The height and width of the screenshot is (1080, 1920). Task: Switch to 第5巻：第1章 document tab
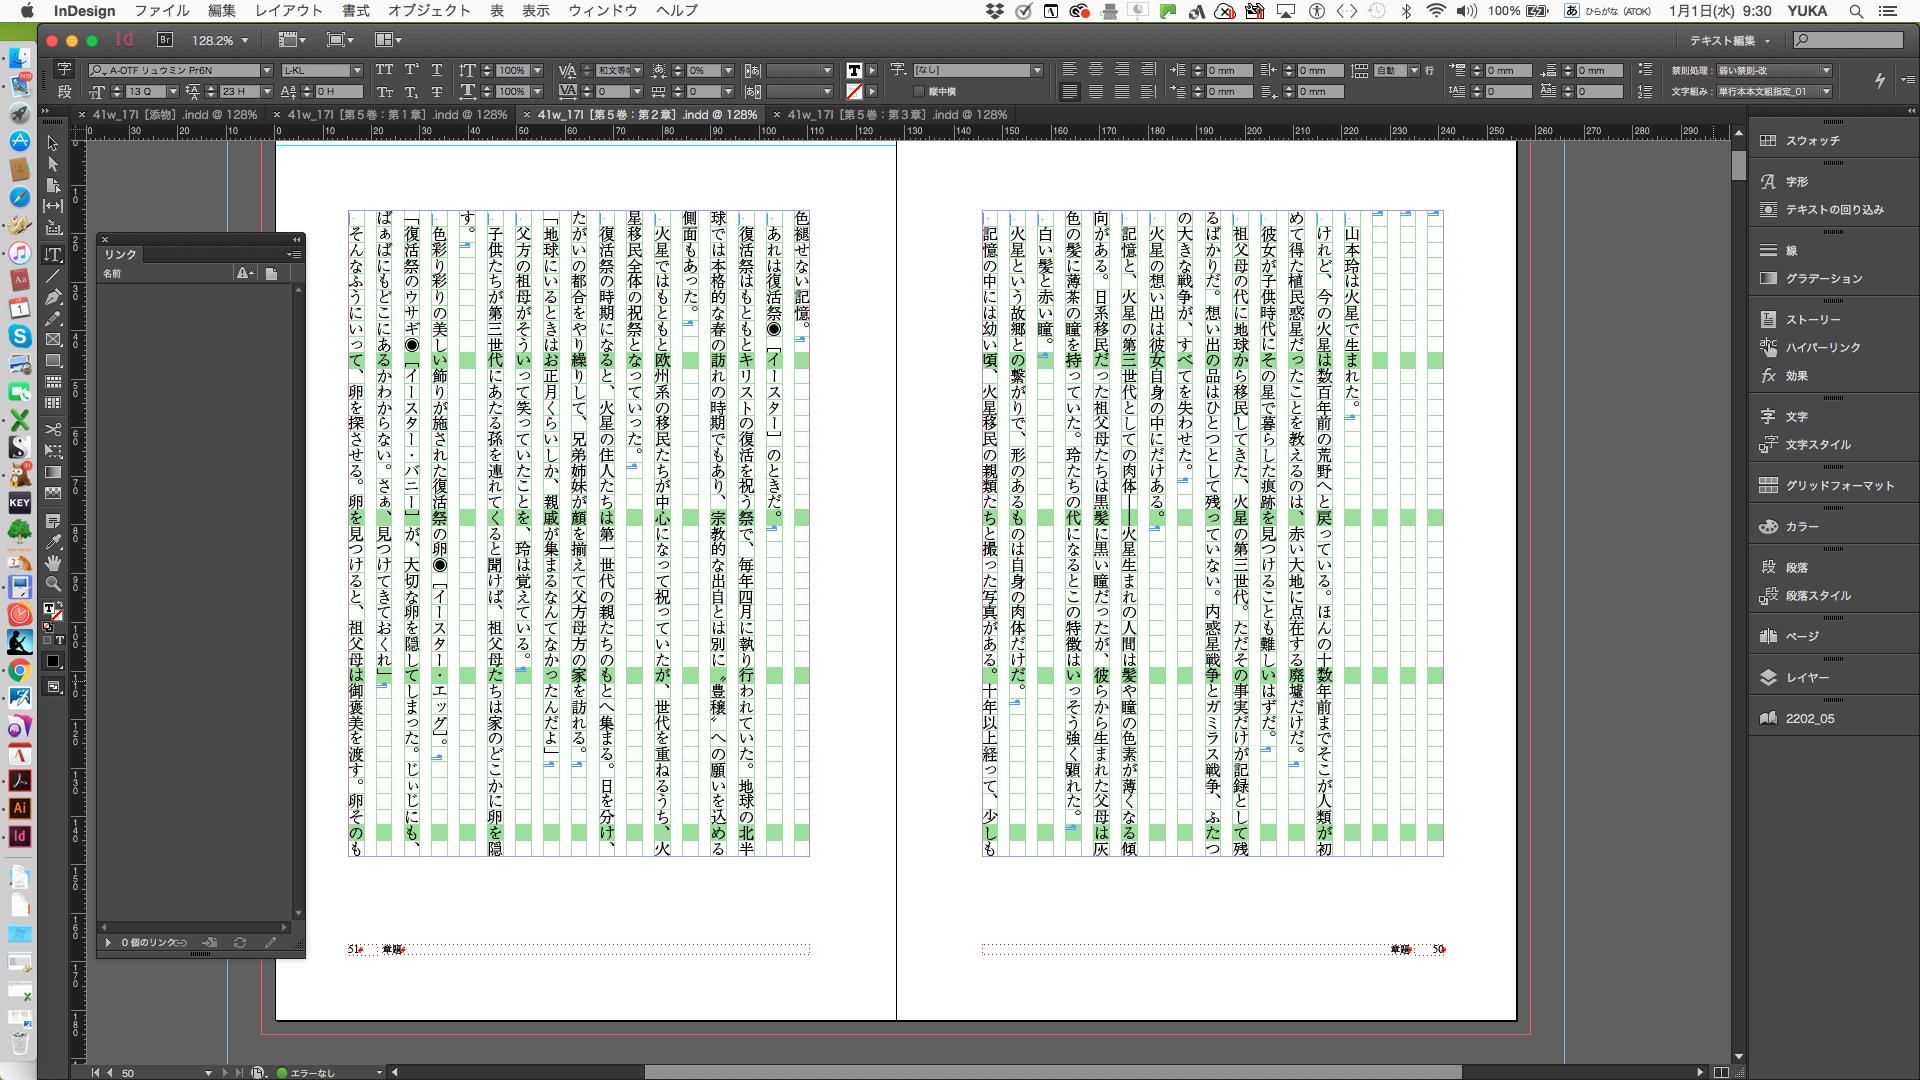click(397, 115)
